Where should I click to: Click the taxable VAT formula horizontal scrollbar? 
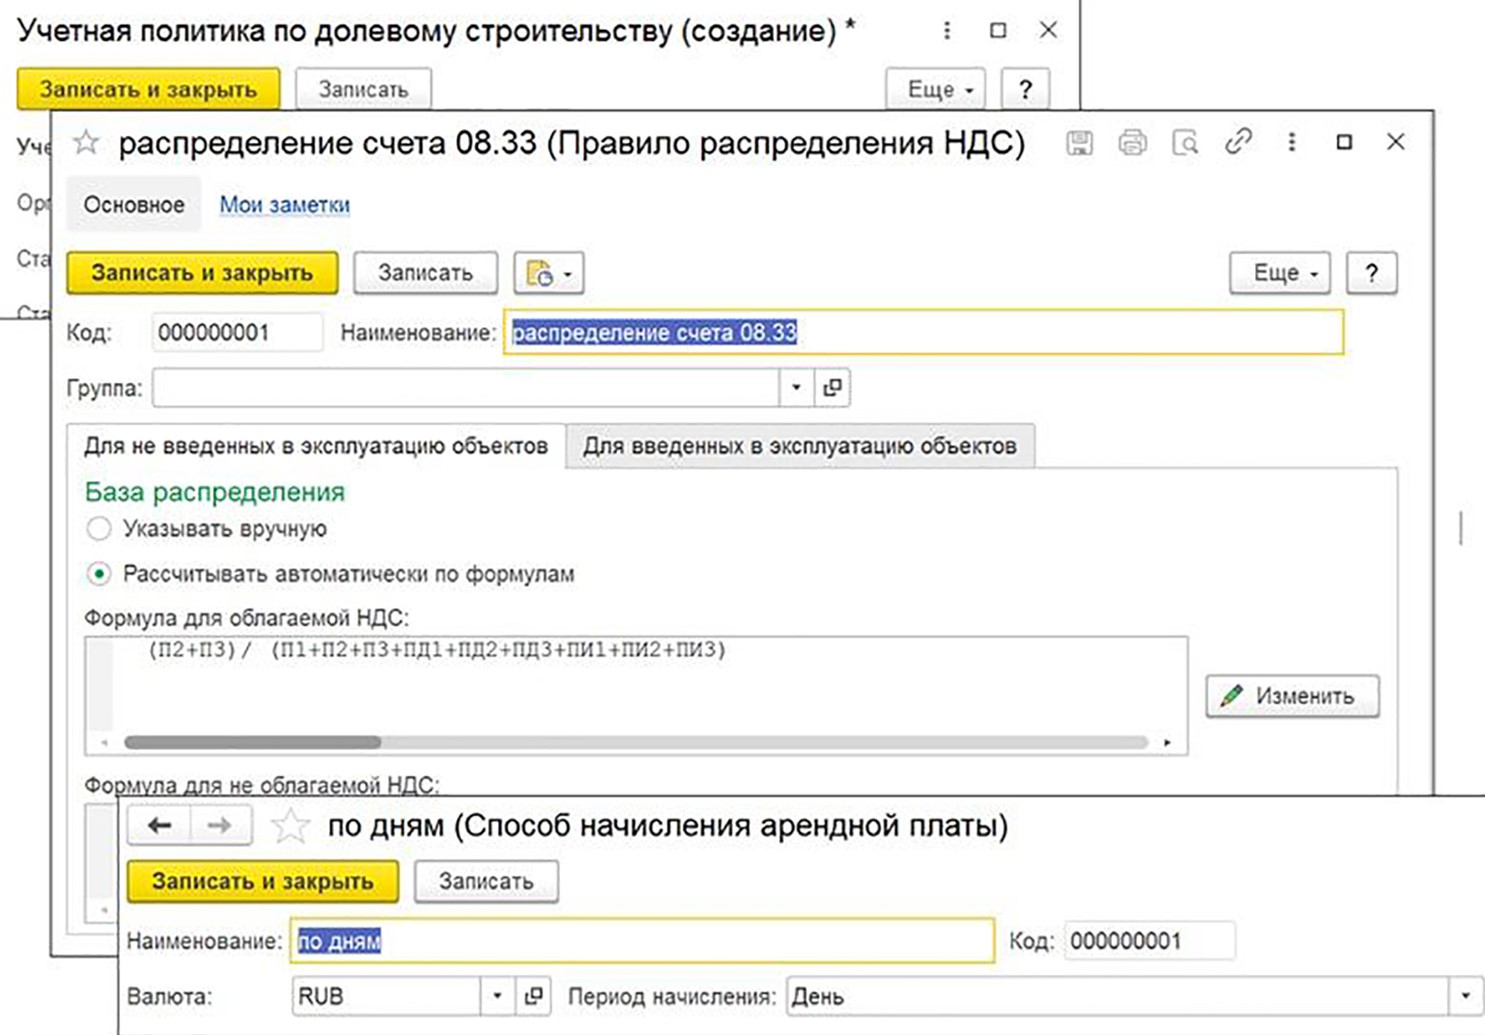click(252, 742)
